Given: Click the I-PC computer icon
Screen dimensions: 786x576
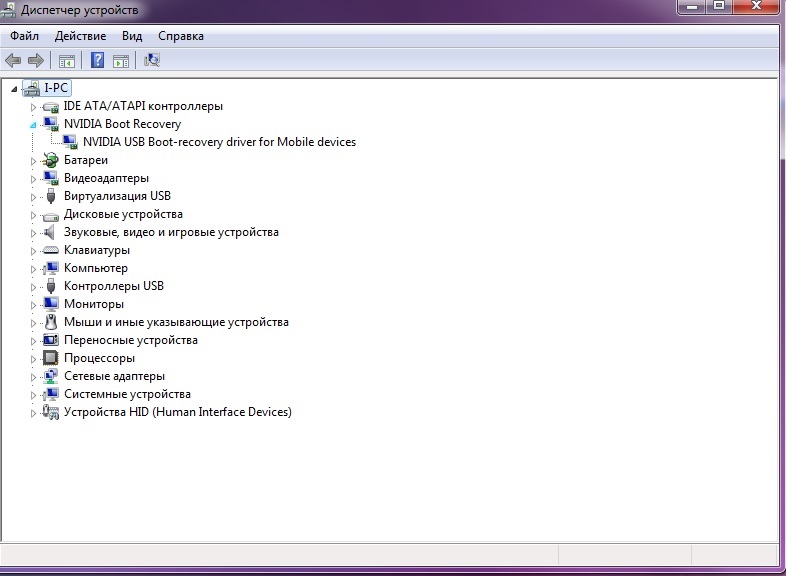Looking at the screenshot, I should click(x=31, y=88).
